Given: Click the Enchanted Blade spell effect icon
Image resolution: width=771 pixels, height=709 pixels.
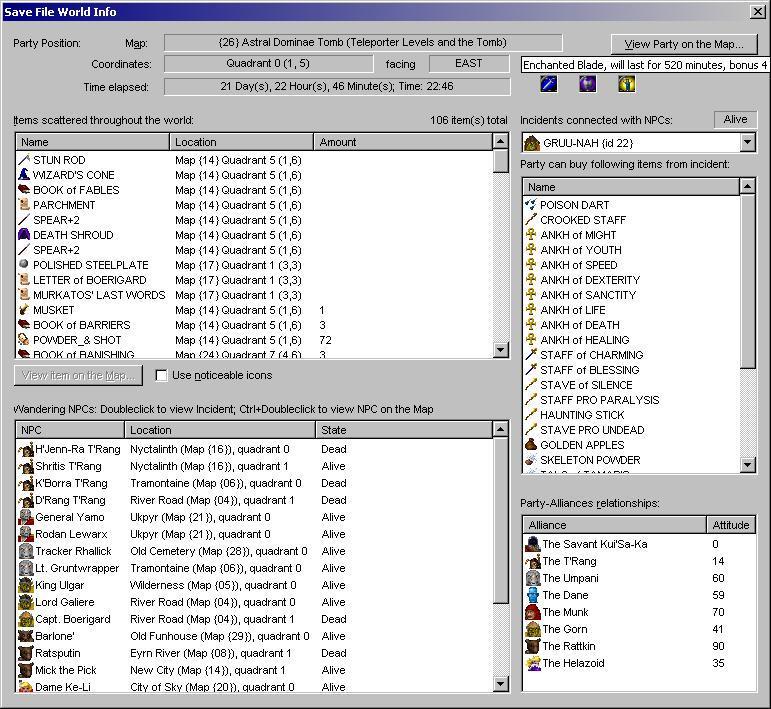Looking at the screenshot, I should pos(548,84).
